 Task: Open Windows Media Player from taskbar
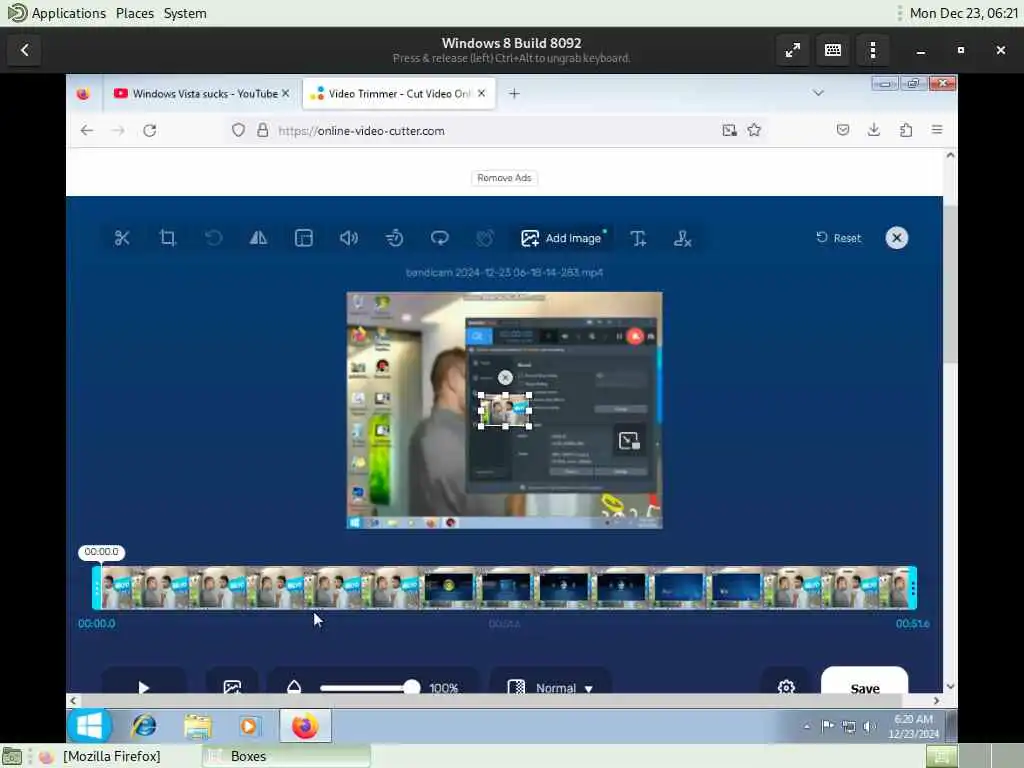point(249,726)
